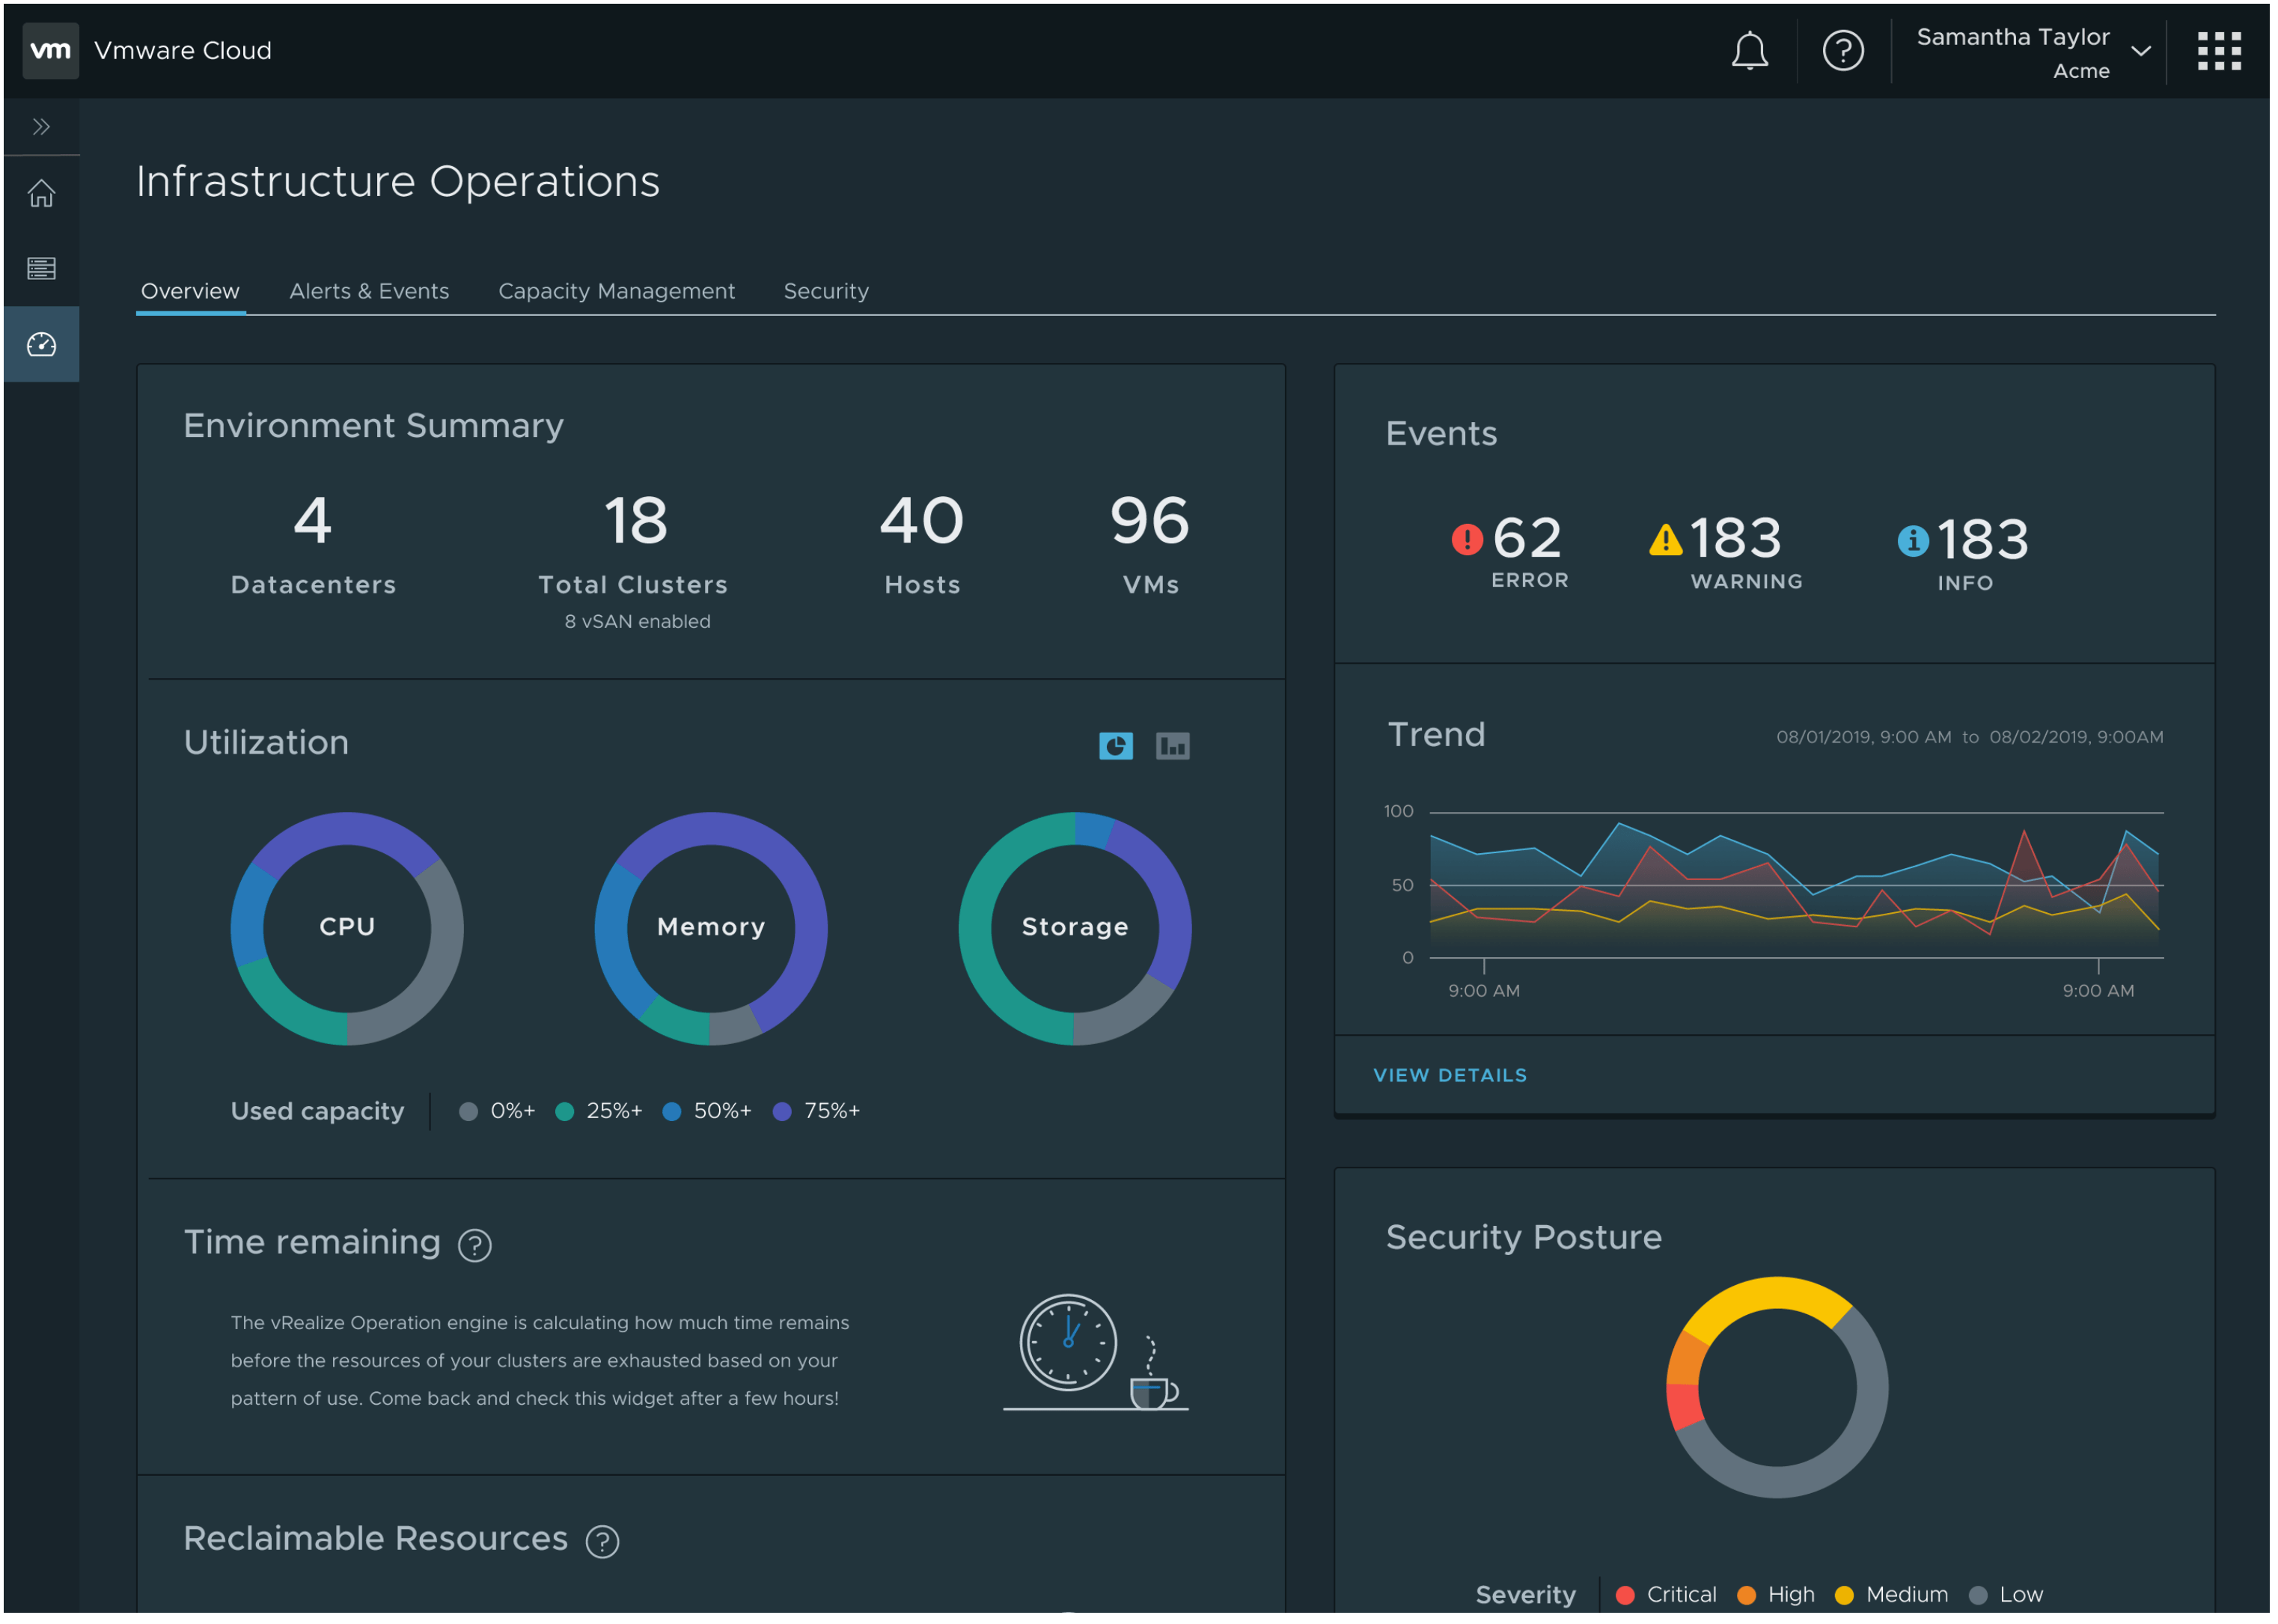Click the Critical severity legend swatch
The image size is (2278, 1624).
coord(1627,1596)
